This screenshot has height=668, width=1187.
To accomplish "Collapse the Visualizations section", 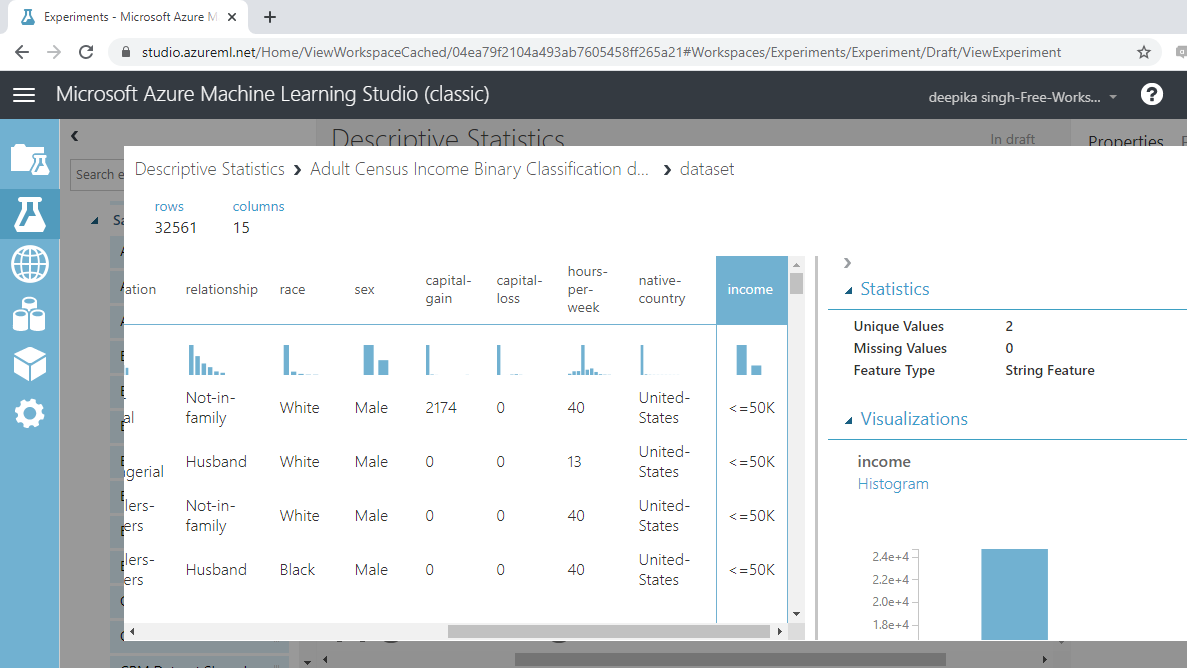I will 848,420.
